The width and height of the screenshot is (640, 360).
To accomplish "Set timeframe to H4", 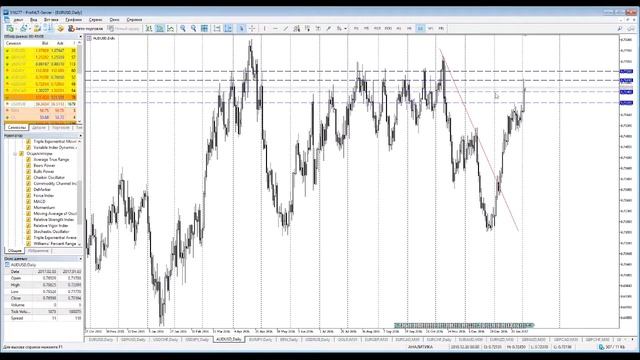I will click(409, 28).
